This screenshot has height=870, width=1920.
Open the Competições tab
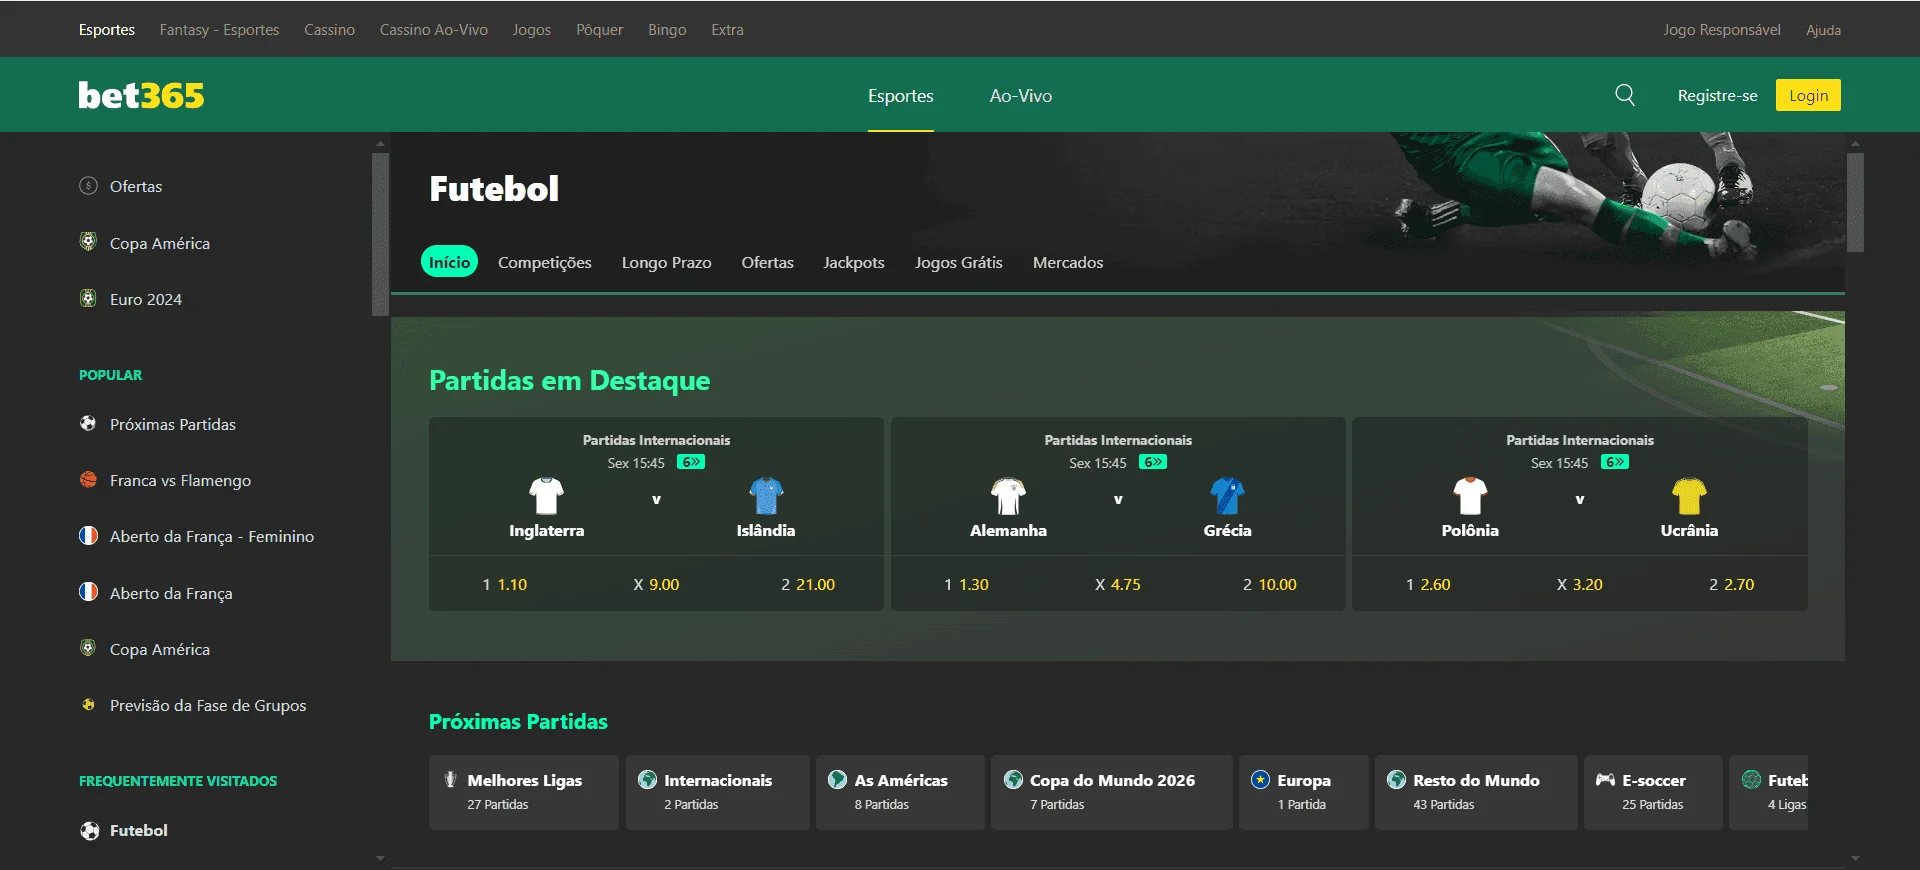(x=545, y=262)
